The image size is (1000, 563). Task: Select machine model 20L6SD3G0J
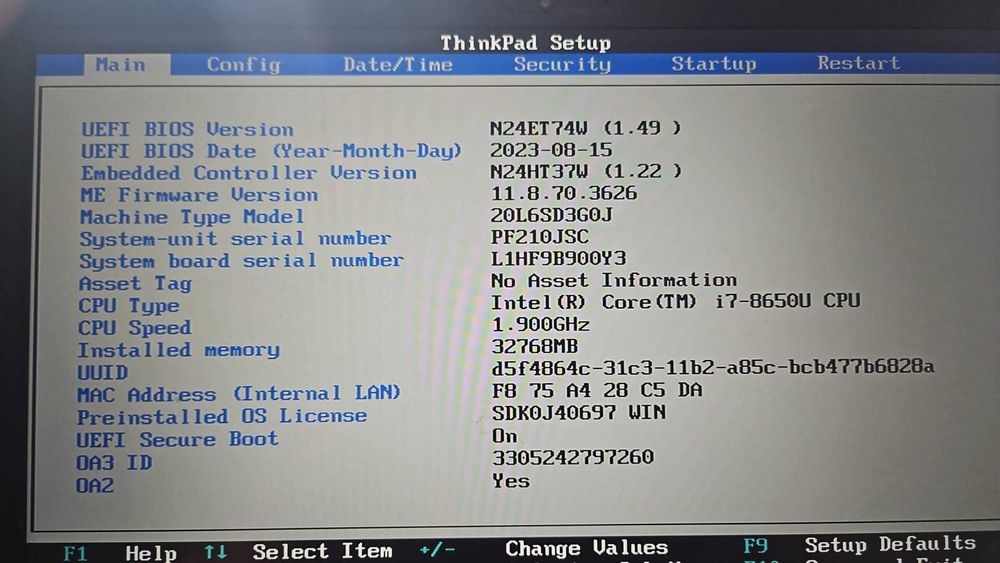pyautogui.click(x=552, y=215)
